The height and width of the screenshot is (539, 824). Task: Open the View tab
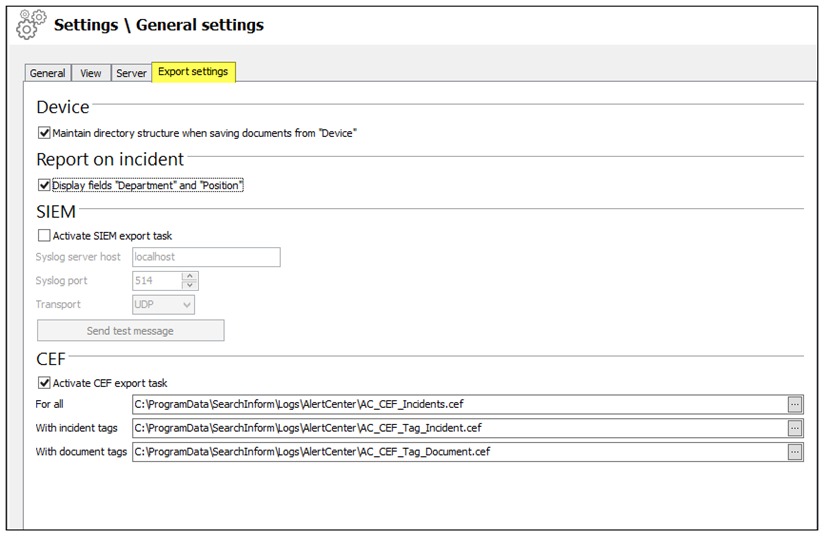click(x=91, y=73)
